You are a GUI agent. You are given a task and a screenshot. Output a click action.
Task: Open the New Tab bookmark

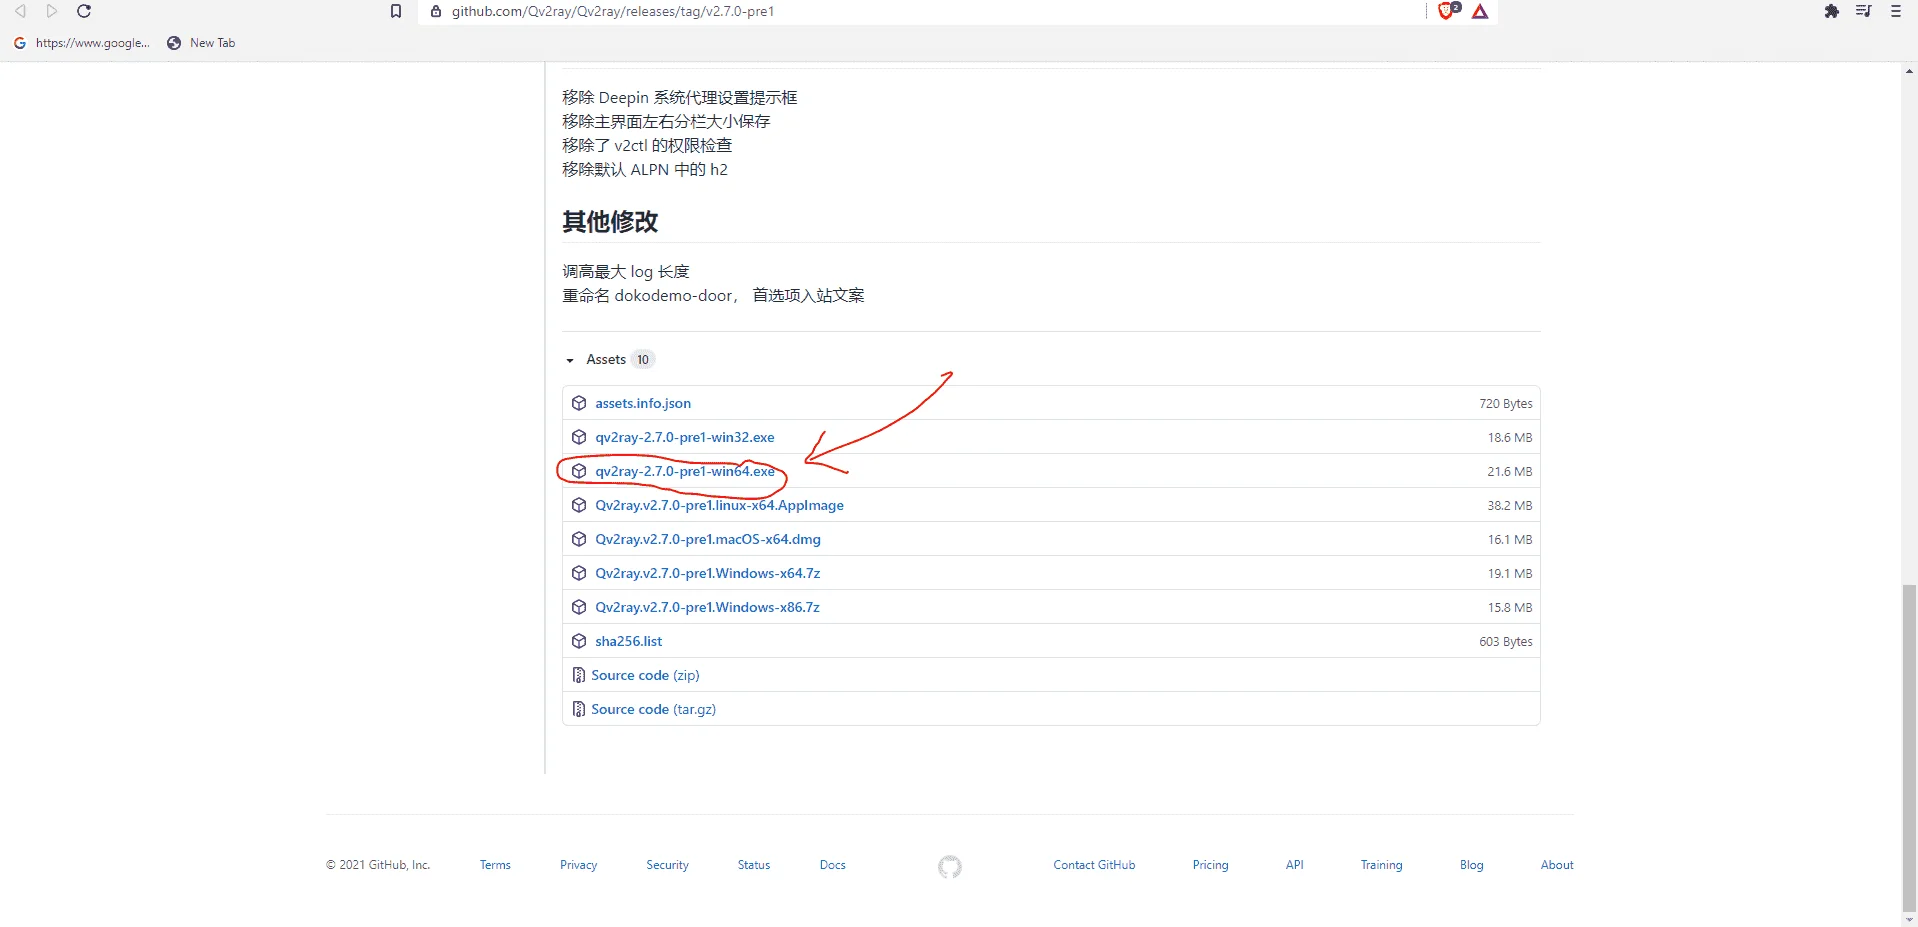point(201,43)
